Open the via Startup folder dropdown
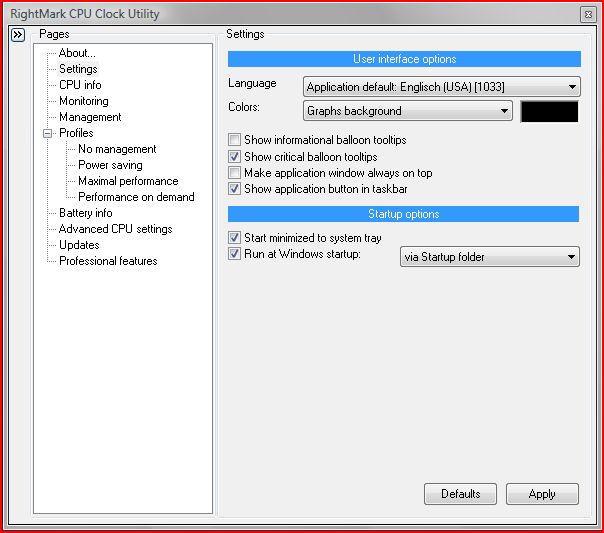Image resolution: width=604 pixels, height=533 pixels. tap(490, 256)
